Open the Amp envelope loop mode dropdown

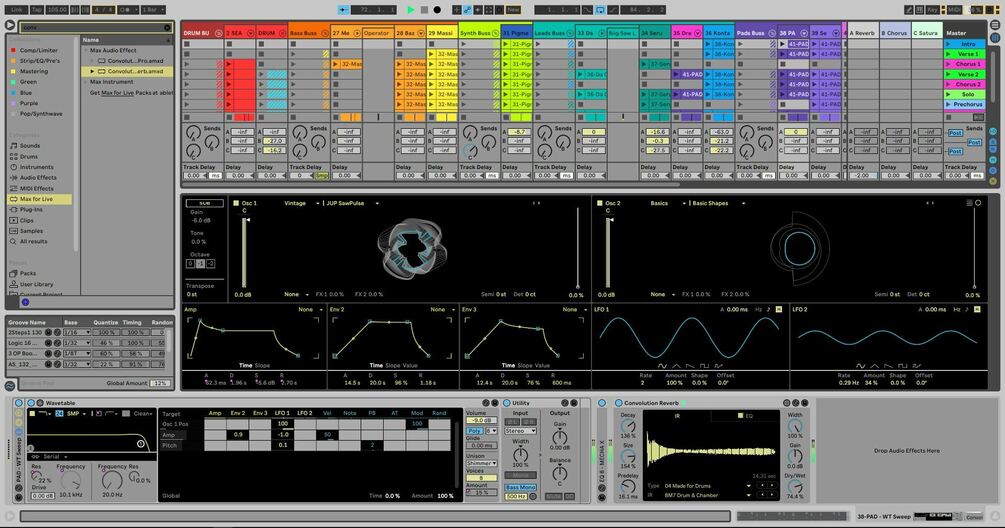tap(309, 309)
